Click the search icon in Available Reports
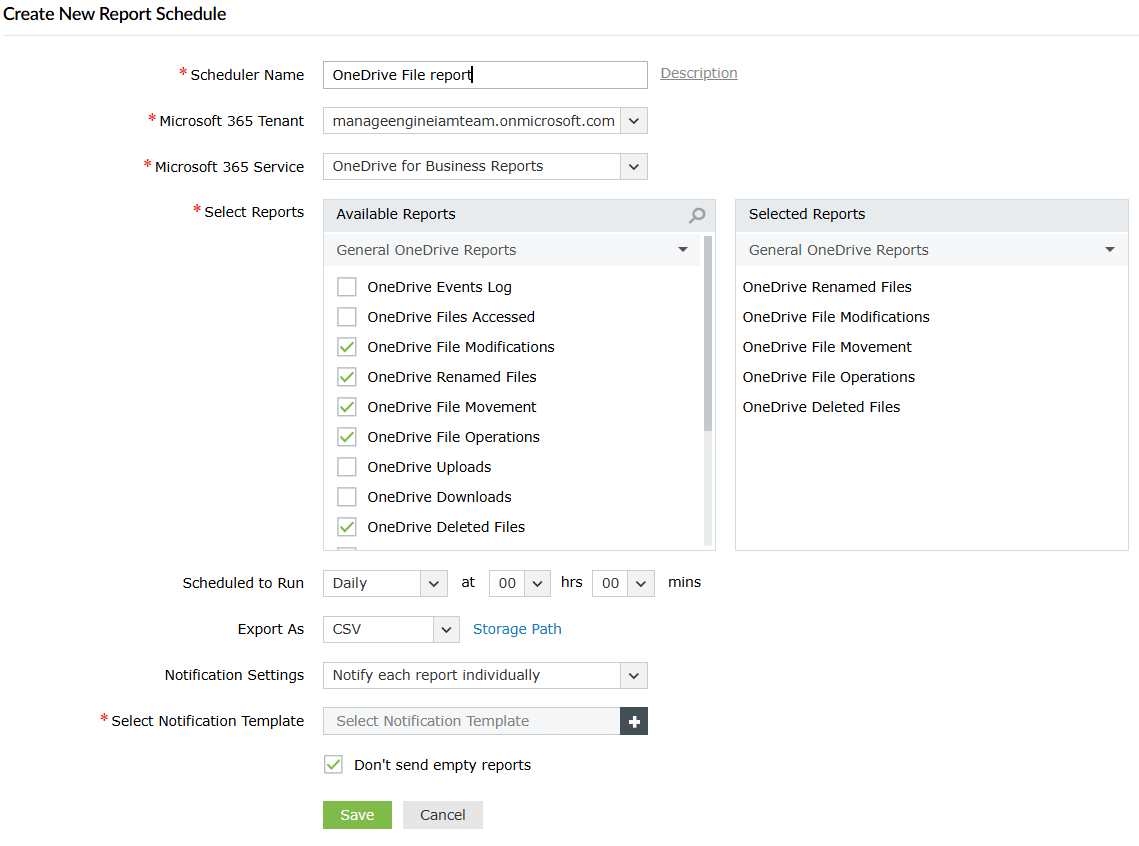This screenshot has width=1139, height=846. (x=697, y=215)
